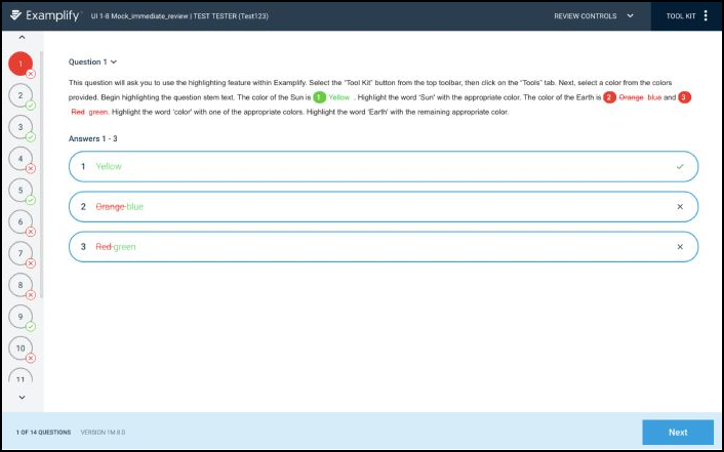724x452 pixels.
Task: Select answer field 3 with Red green
Action: click(383, 247)
